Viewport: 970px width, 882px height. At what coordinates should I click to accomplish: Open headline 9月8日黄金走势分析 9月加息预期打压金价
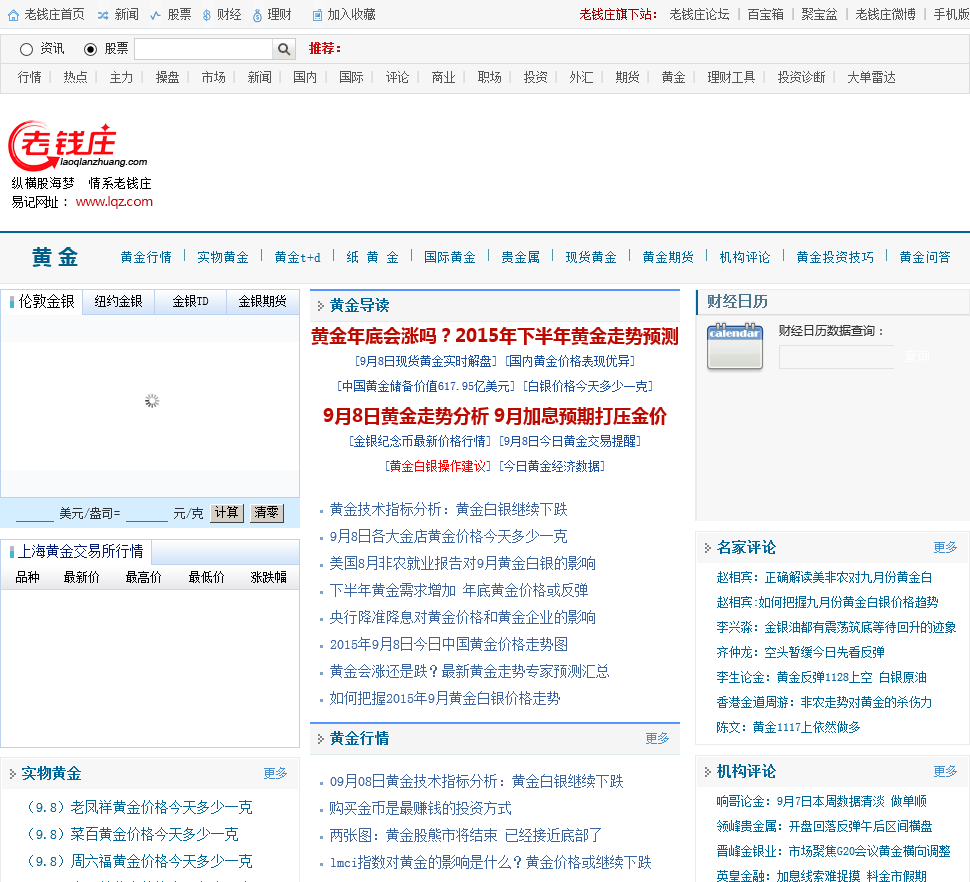(494, 416)
